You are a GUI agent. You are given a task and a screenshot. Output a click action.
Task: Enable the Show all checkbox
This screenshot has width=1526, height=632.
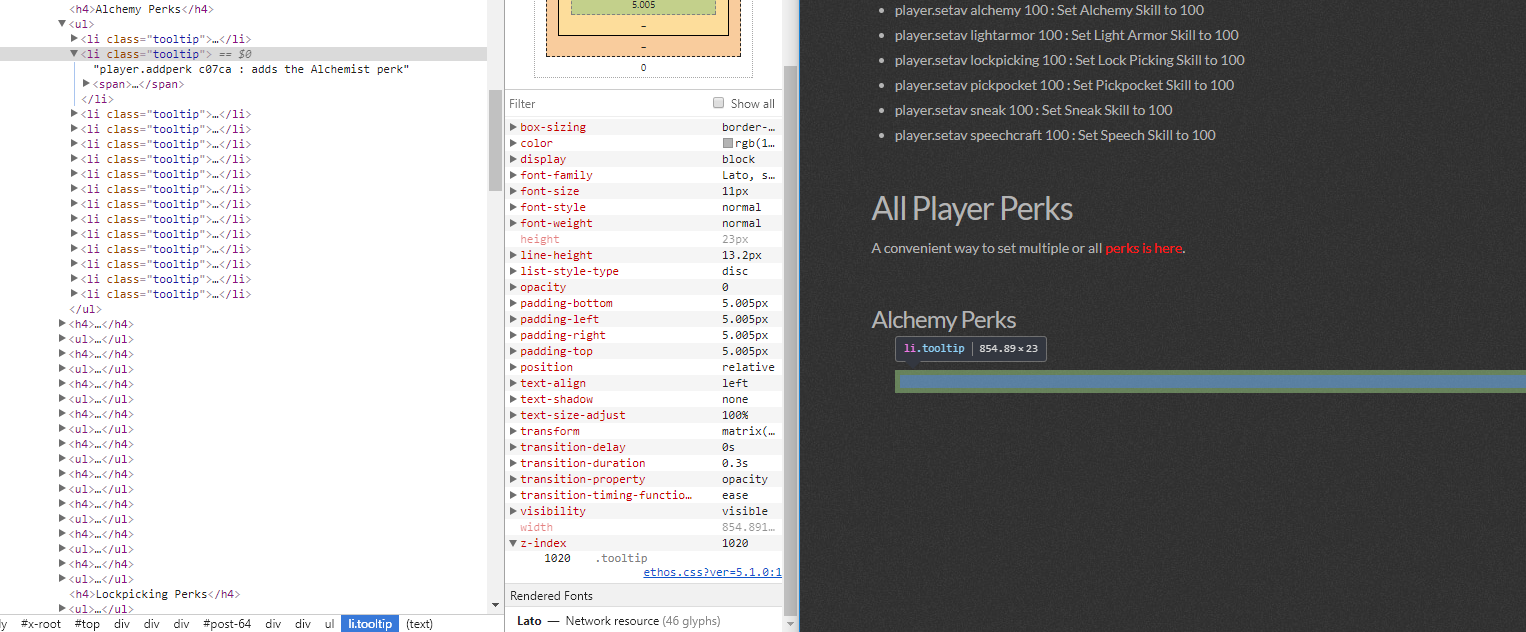[x=718, y=104]
